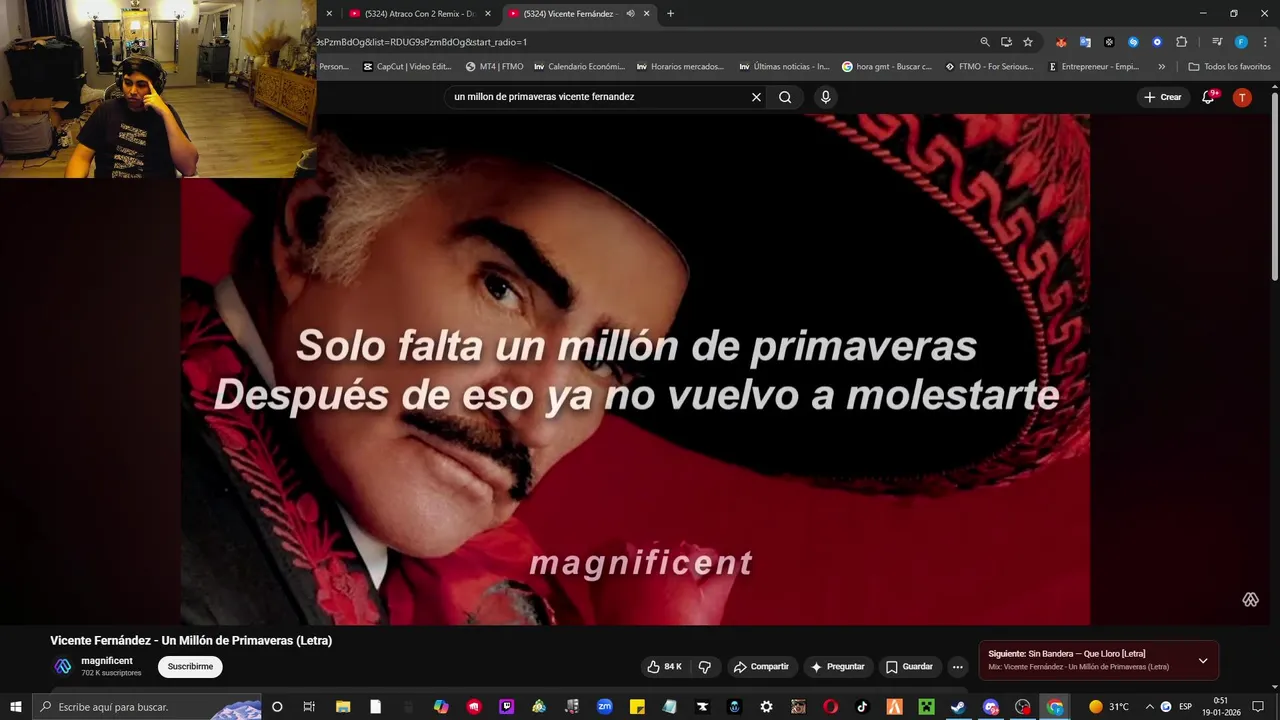The width and height of the screenshot is (1280, 720).
Task: Click the Preguntar button
Action: coord(838,667)
